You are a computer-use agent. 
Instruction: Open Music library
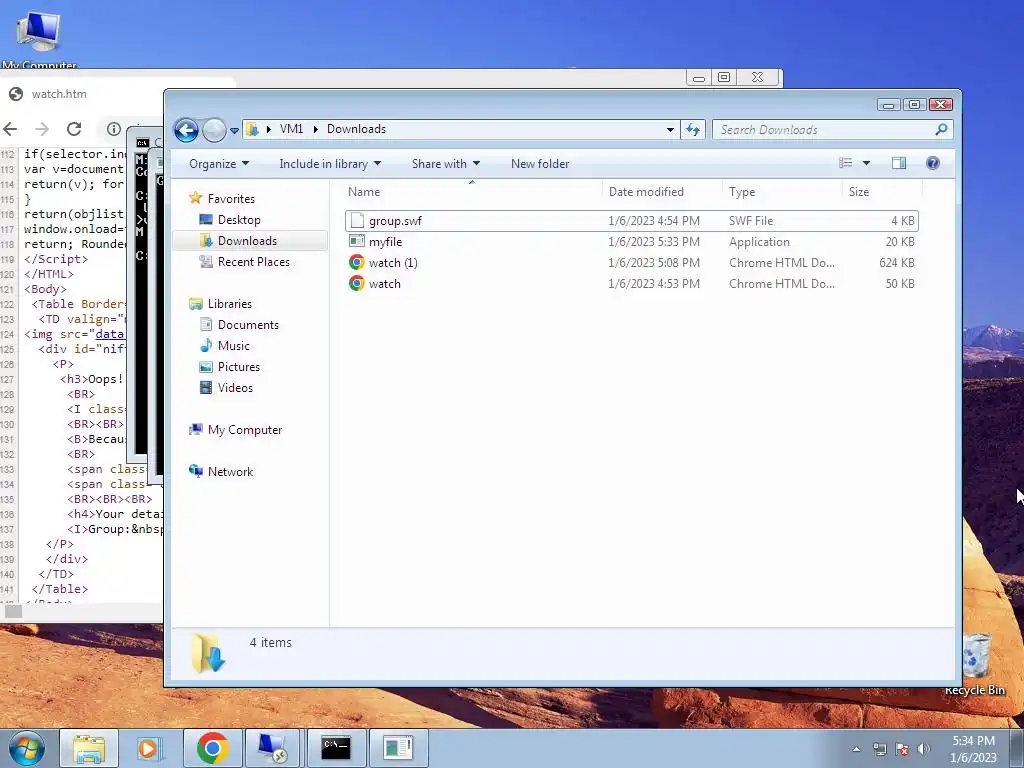[233, 345]
